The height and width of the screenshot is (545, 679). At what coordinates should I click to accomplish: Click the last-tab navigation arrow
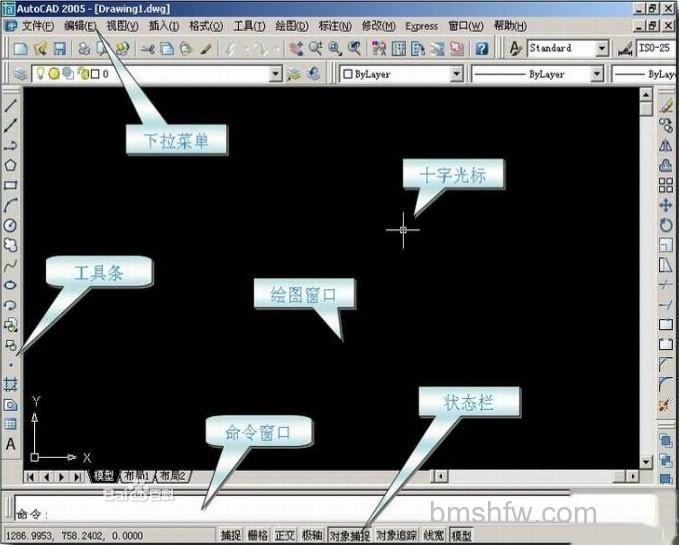coord(77,477)
